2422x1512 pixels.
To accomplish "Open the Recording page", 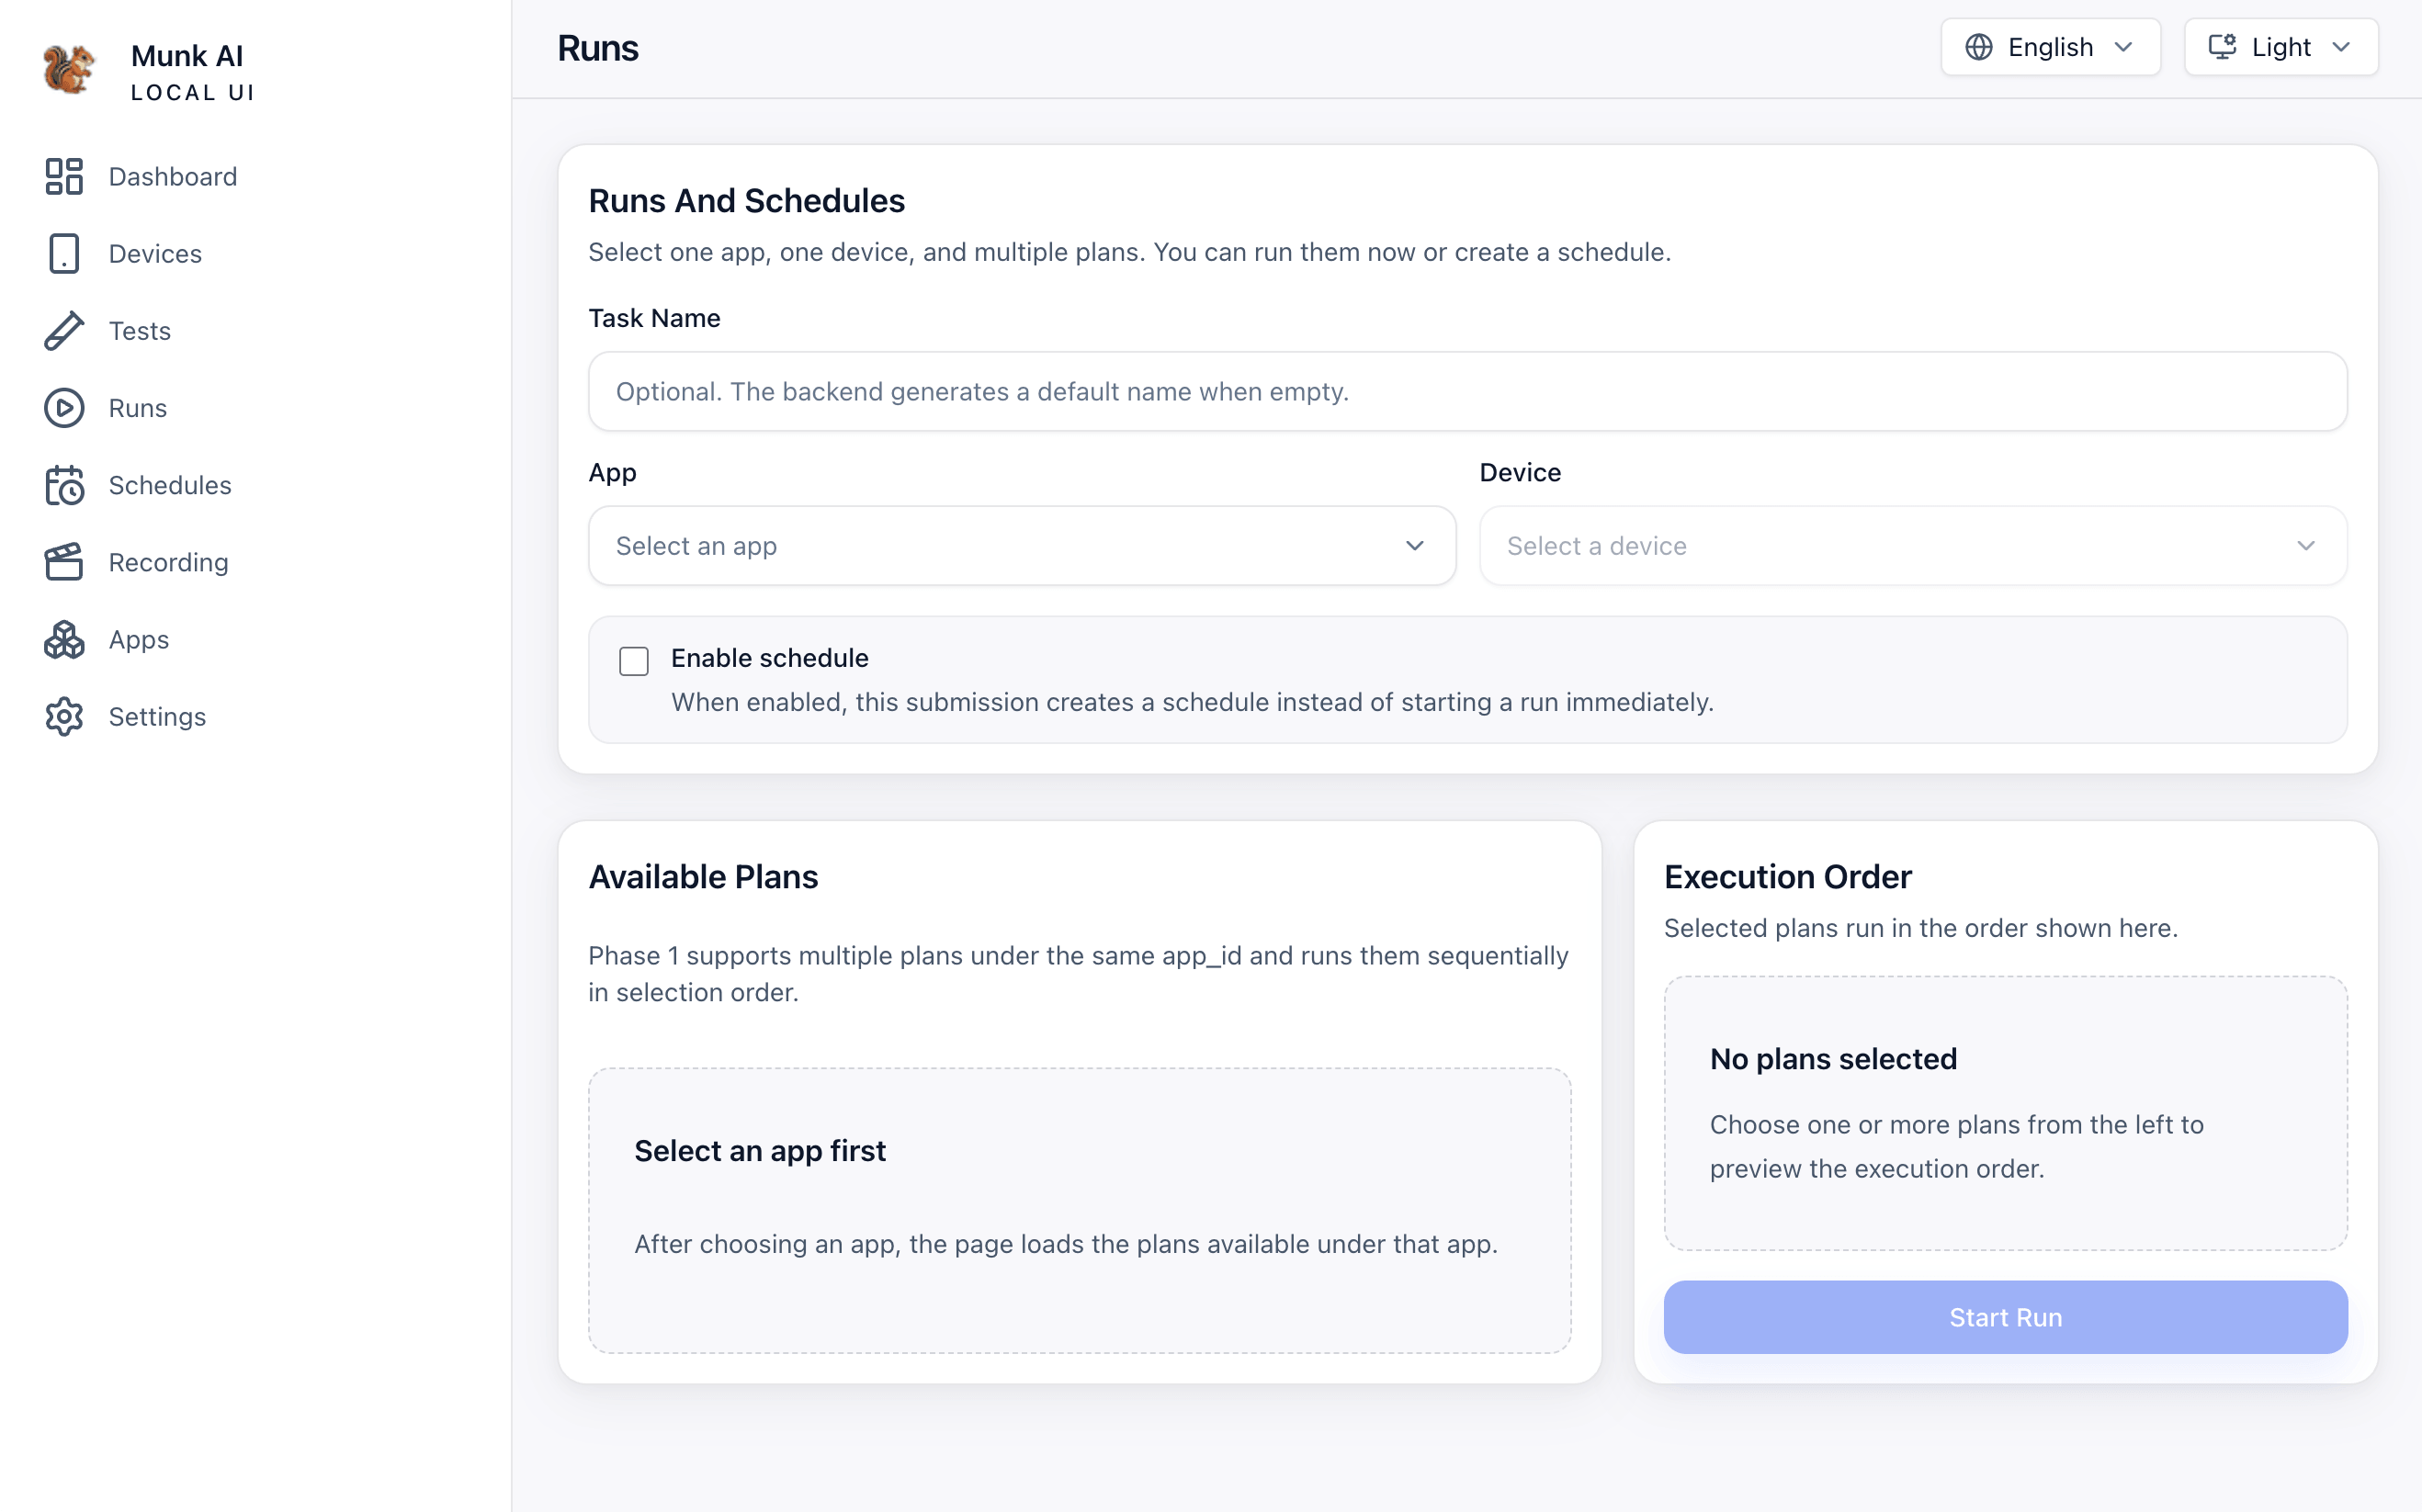I will coord(168,562).
